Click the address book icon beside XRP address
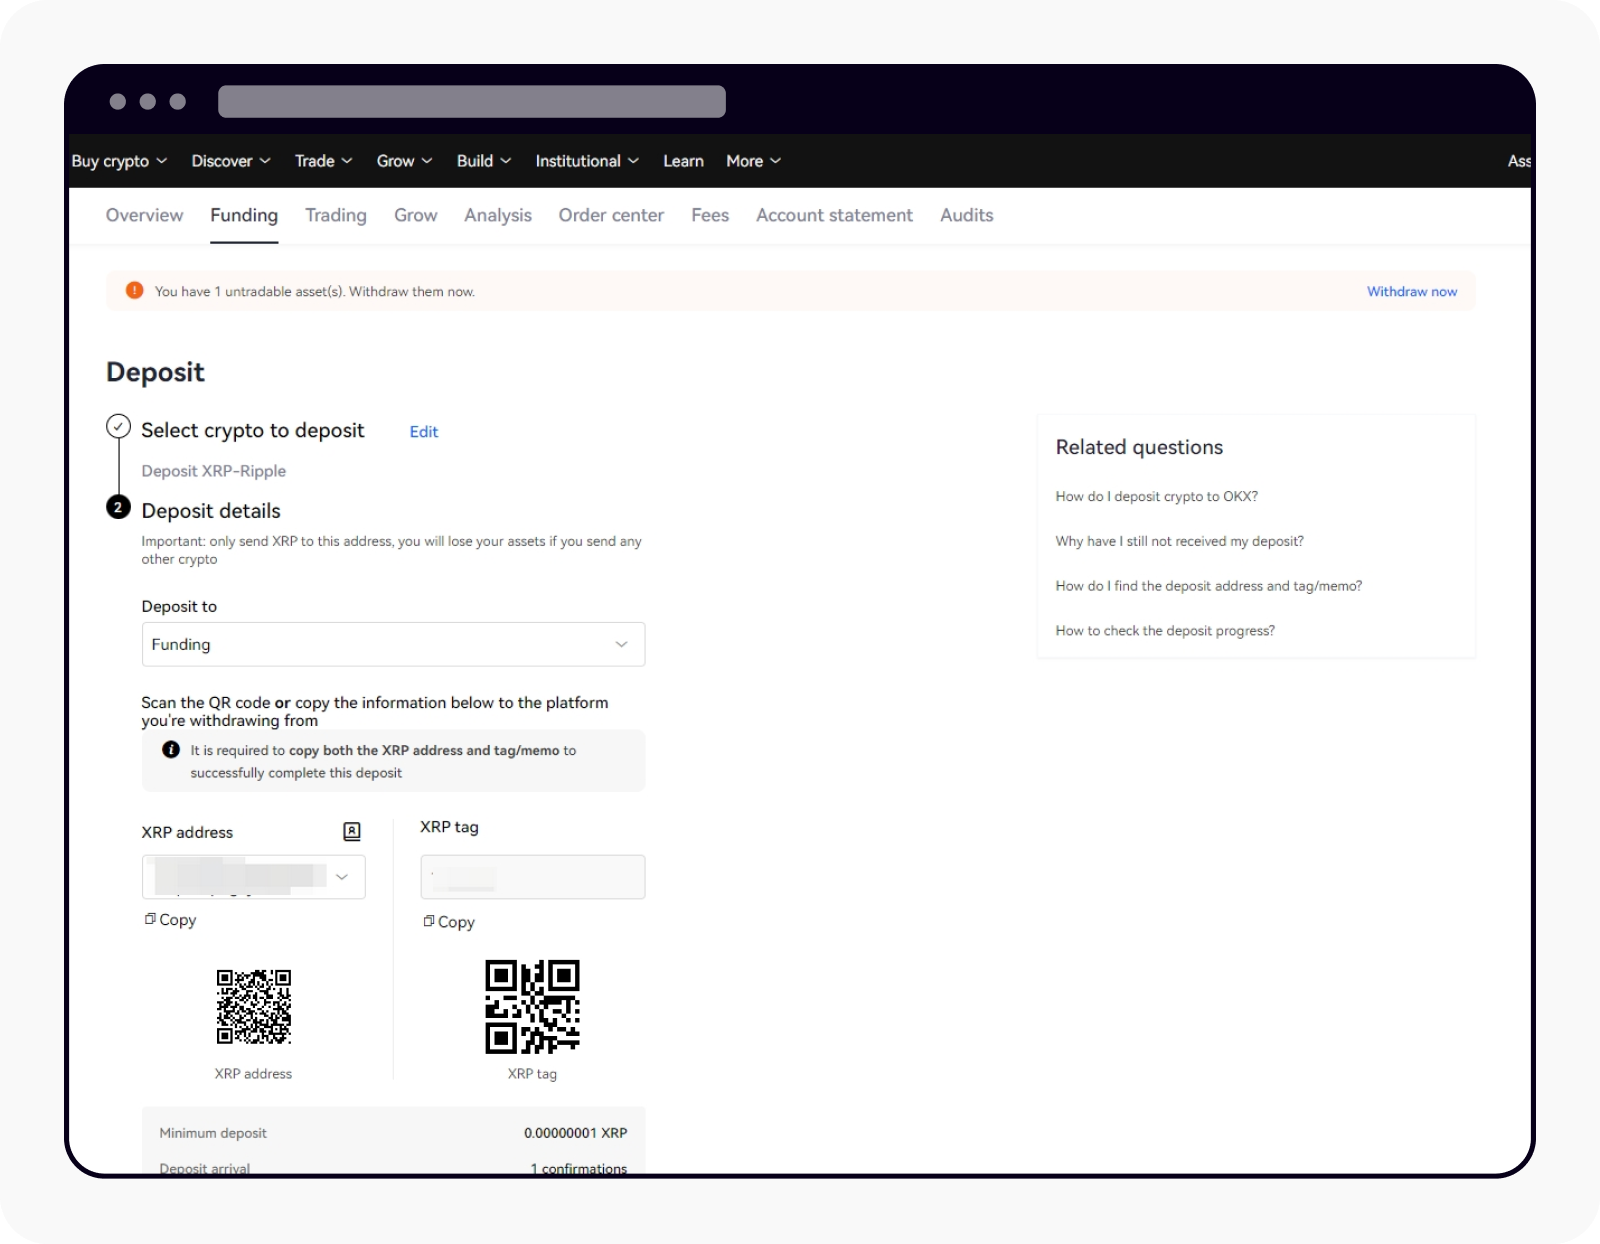 (352, 831)
